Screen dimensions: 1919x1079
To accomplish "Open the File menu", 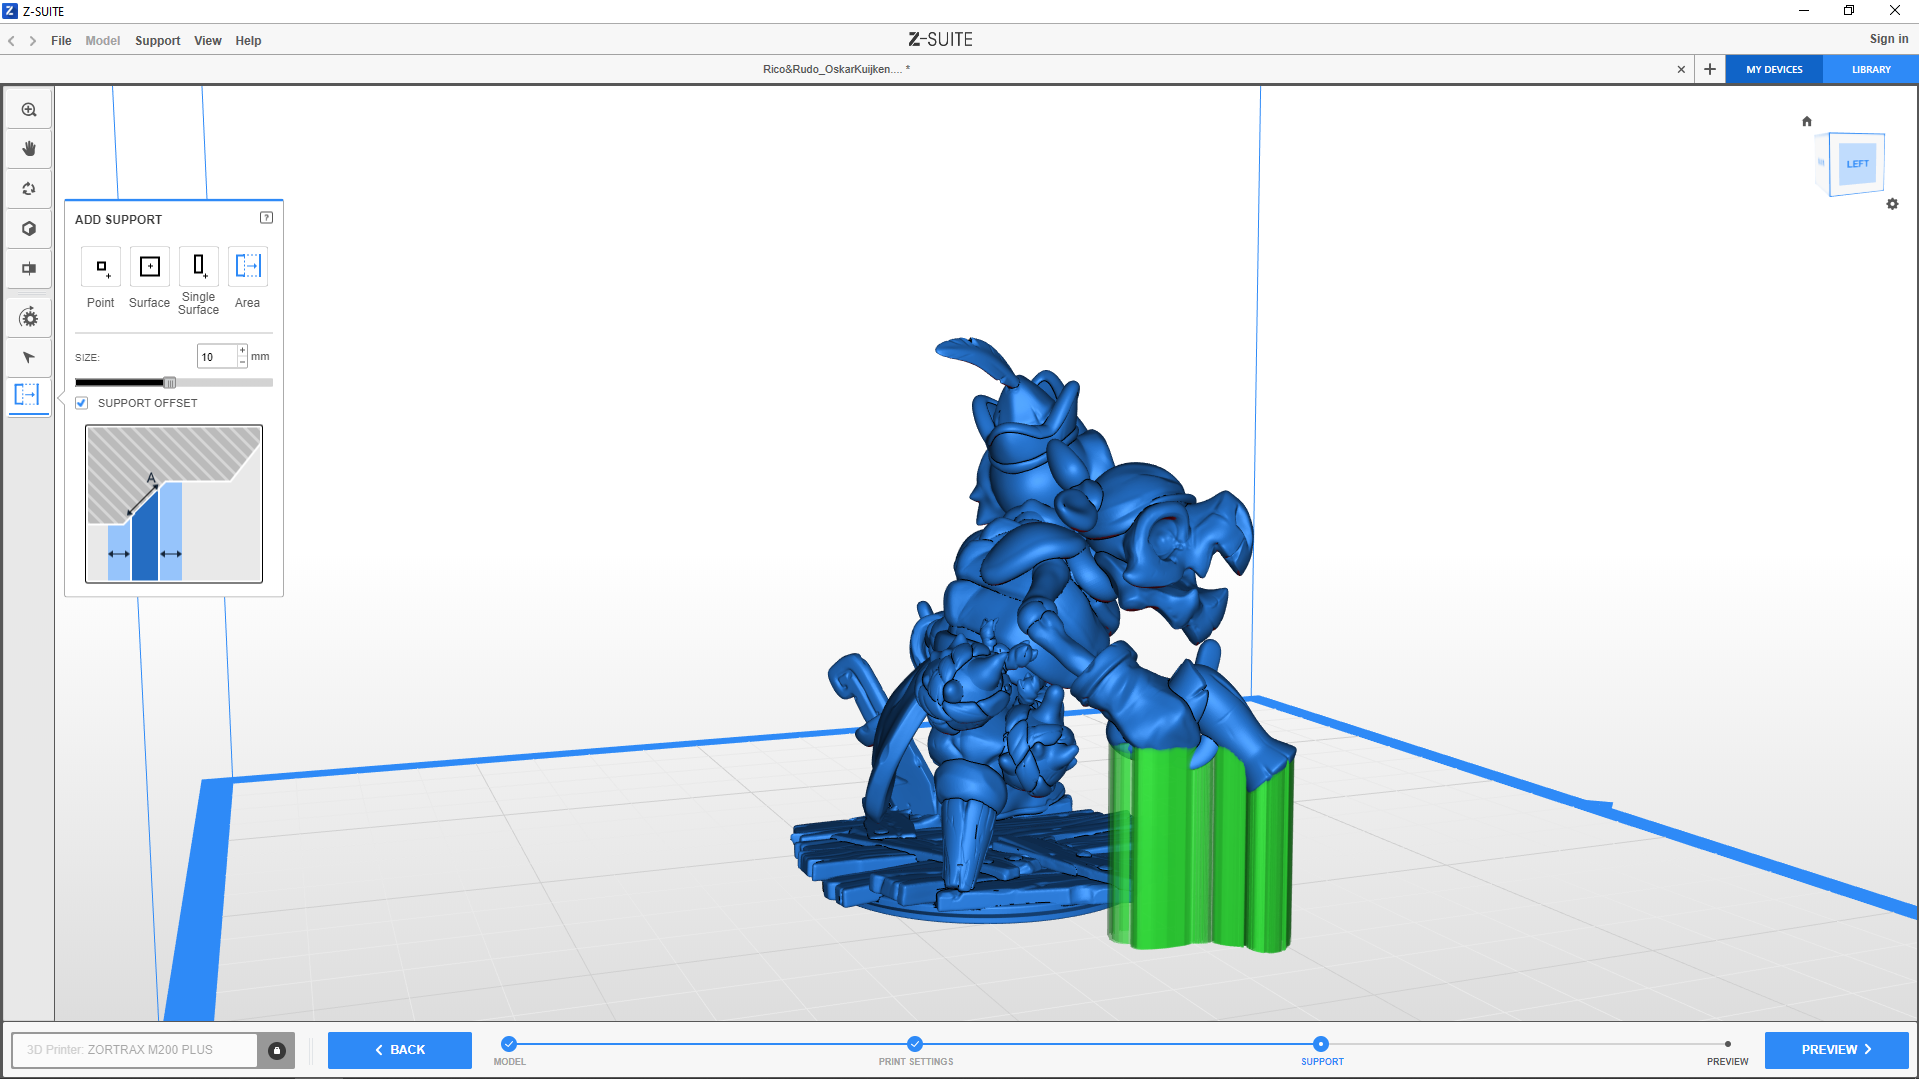I will coord(61,41).
